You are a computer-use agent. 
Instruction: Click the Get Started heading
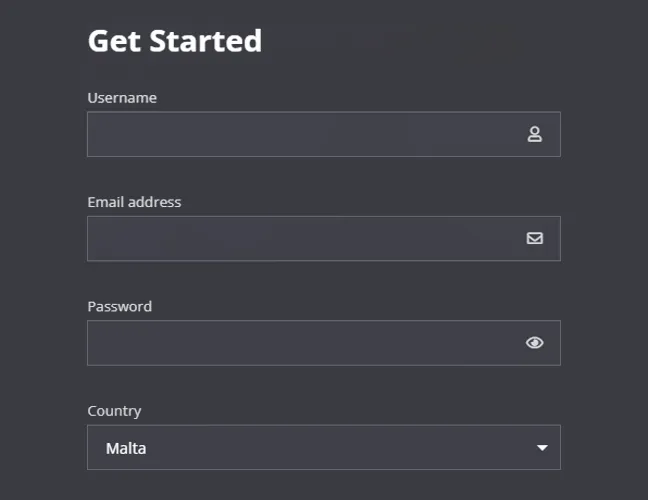point(175,41)
